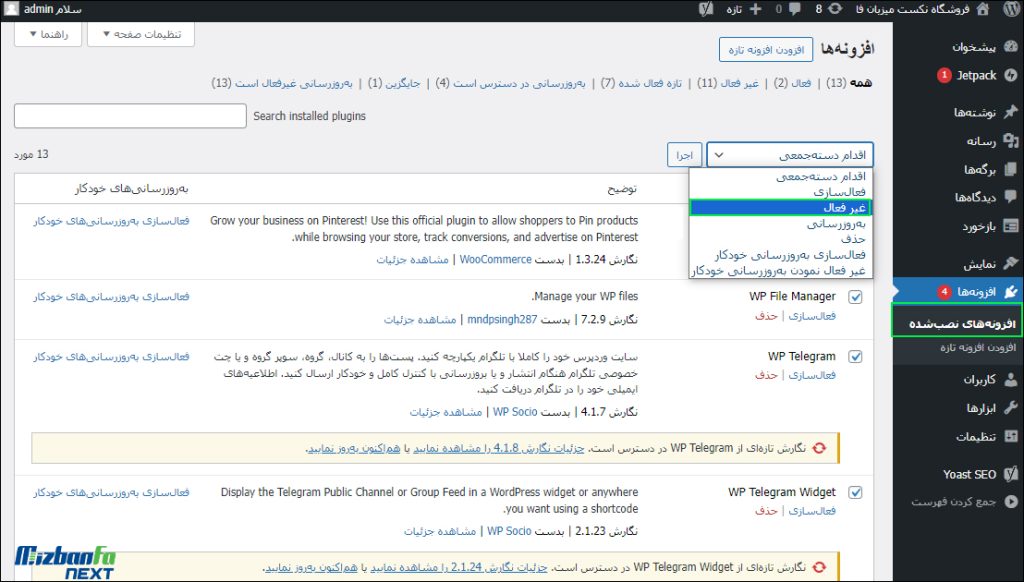The height and width of the screenshot is (582, 1024).
Task: Filter plugins by Inactive (غیر فعال) tab
Action: [739, 83]
